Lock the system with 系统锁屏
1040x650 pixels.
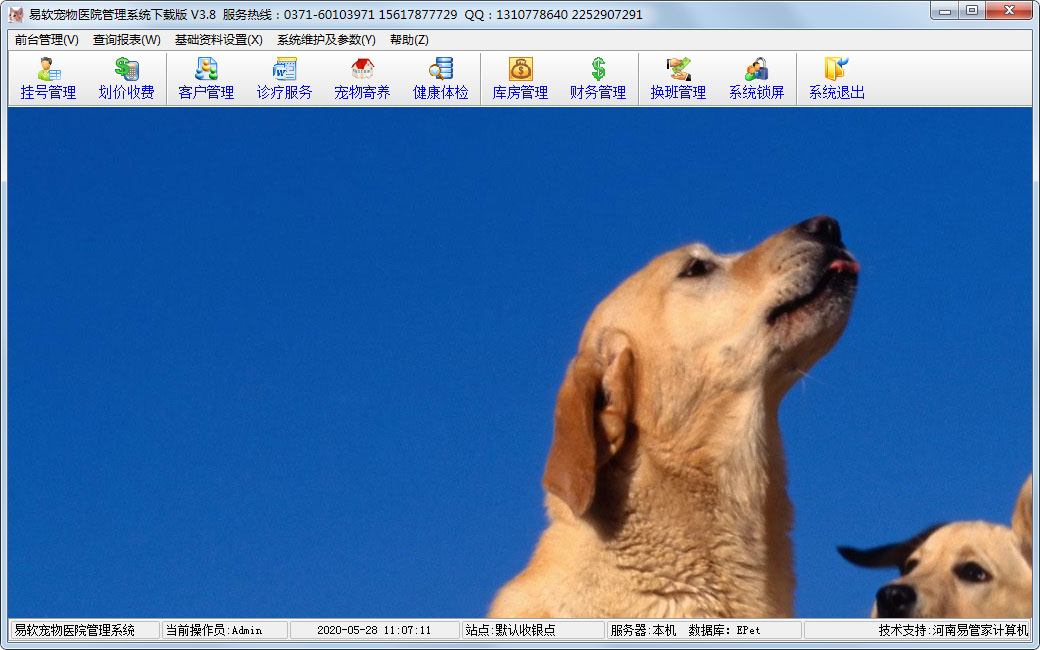(756, 79)
